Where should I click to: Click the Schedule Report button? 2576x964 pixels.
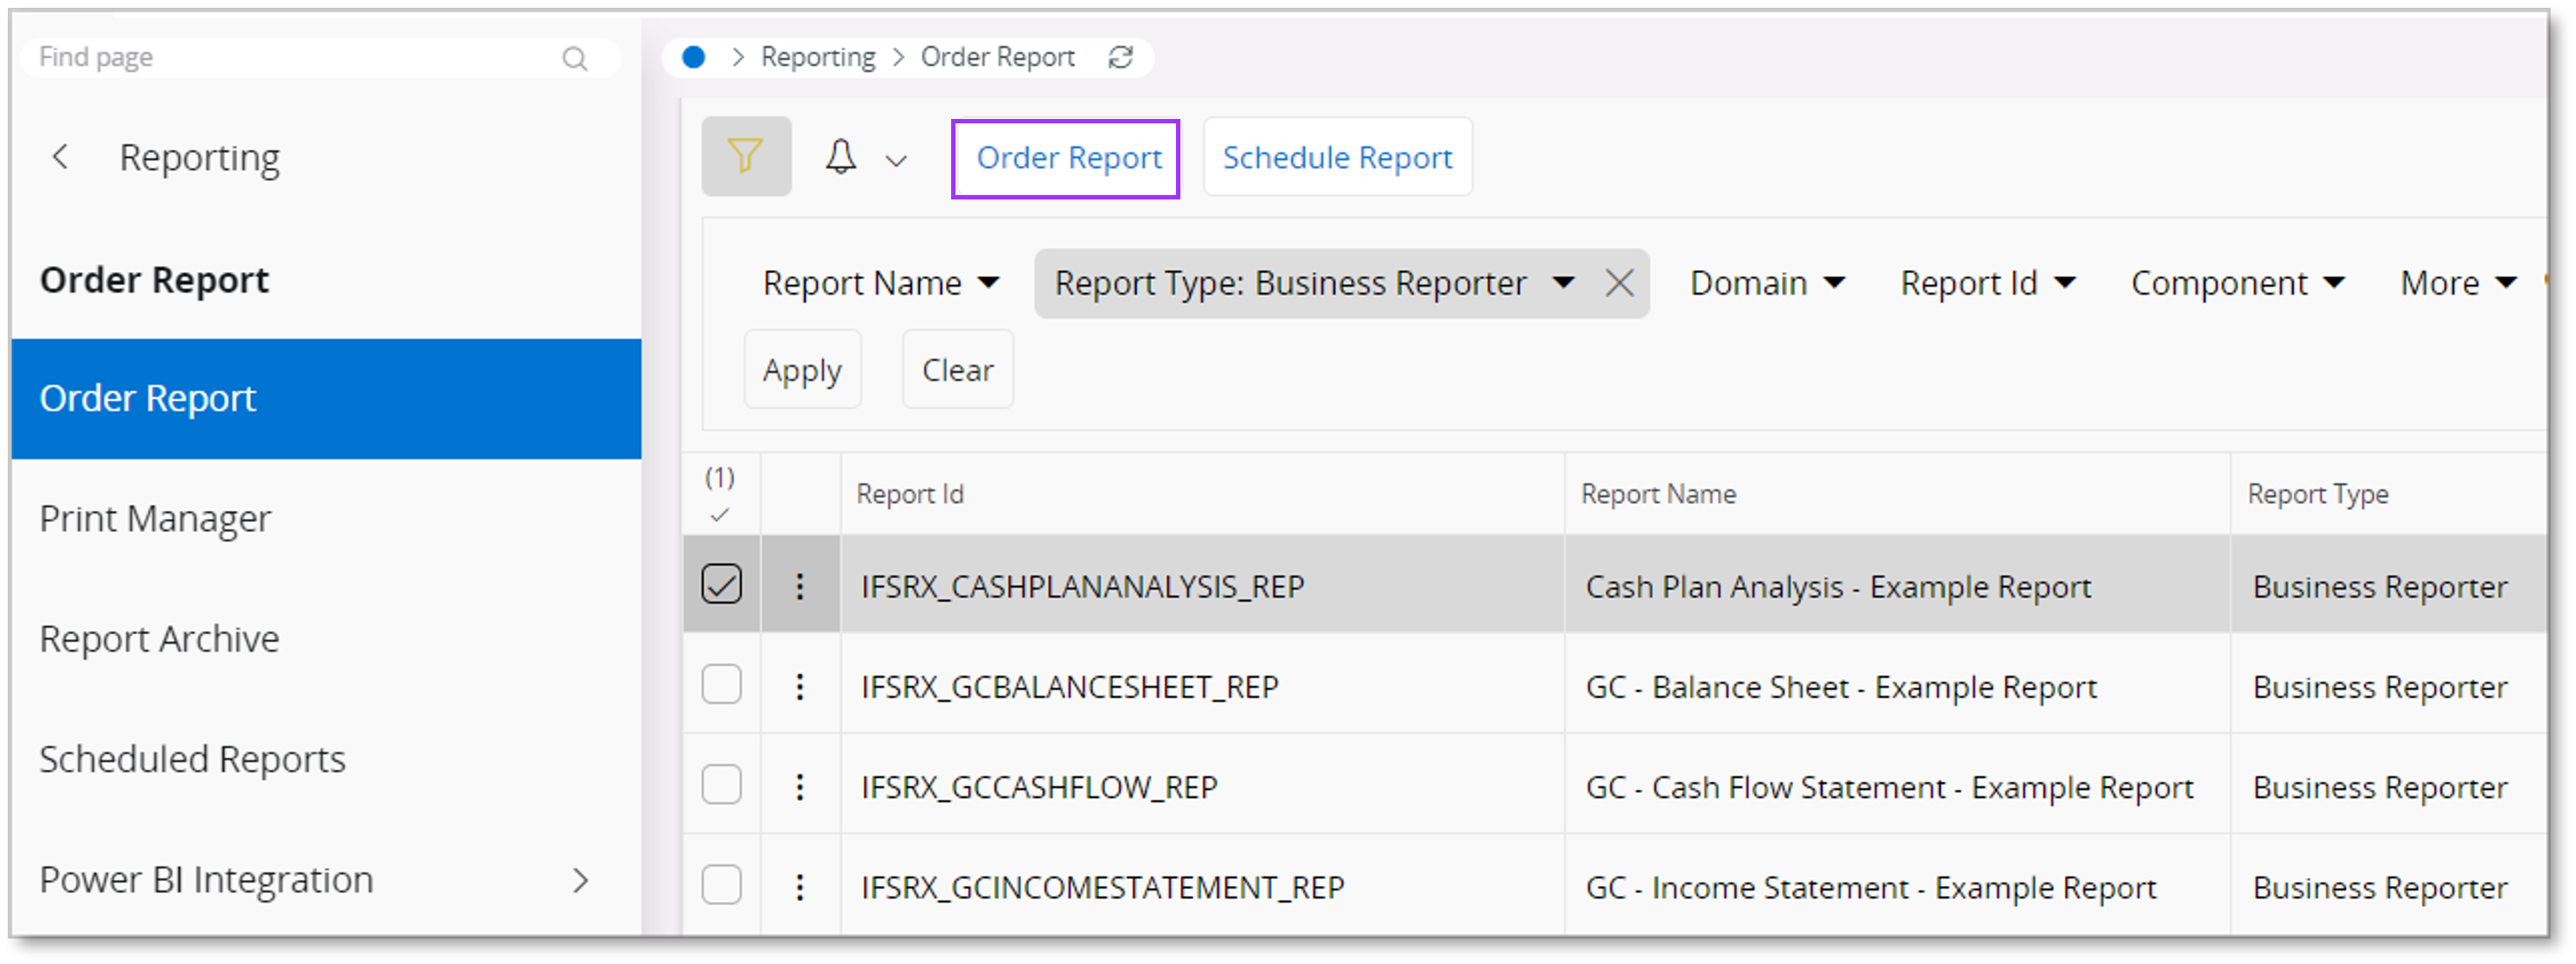coord(1337,157)
